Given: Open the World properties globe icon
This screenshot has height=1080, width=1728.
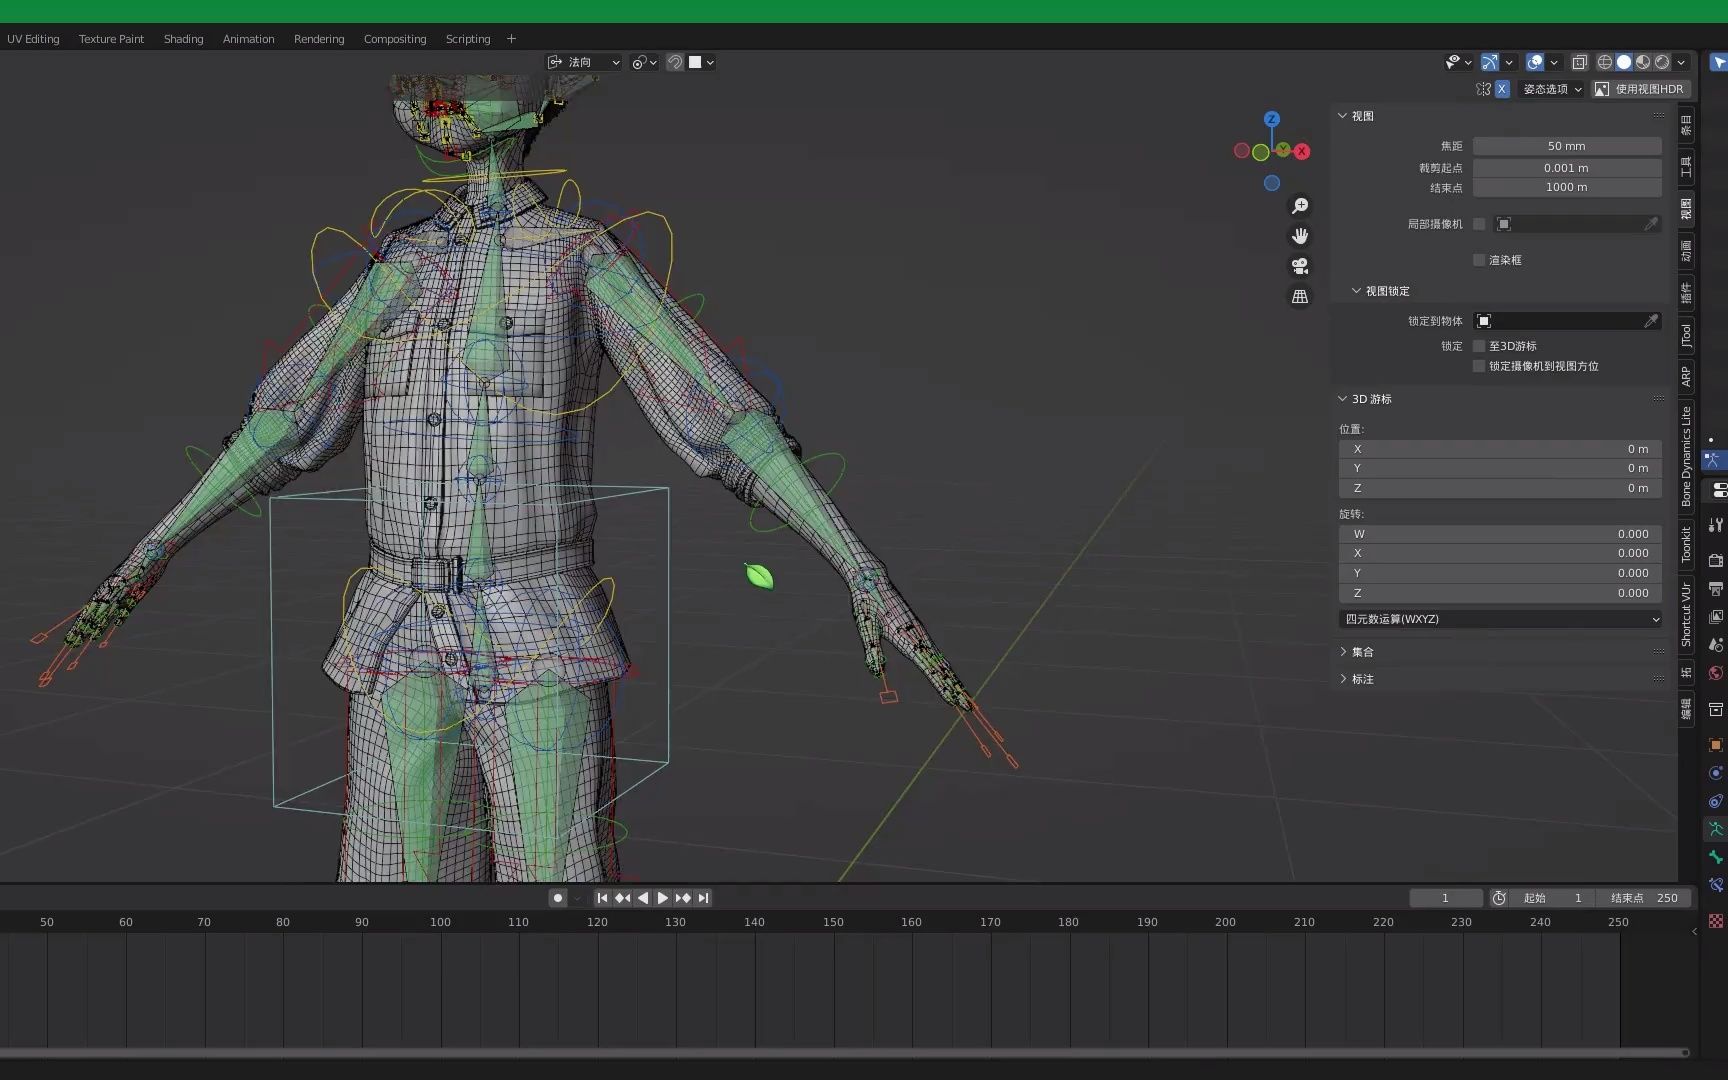Looking at the screenshot, I should click(x=1716, y=672).
